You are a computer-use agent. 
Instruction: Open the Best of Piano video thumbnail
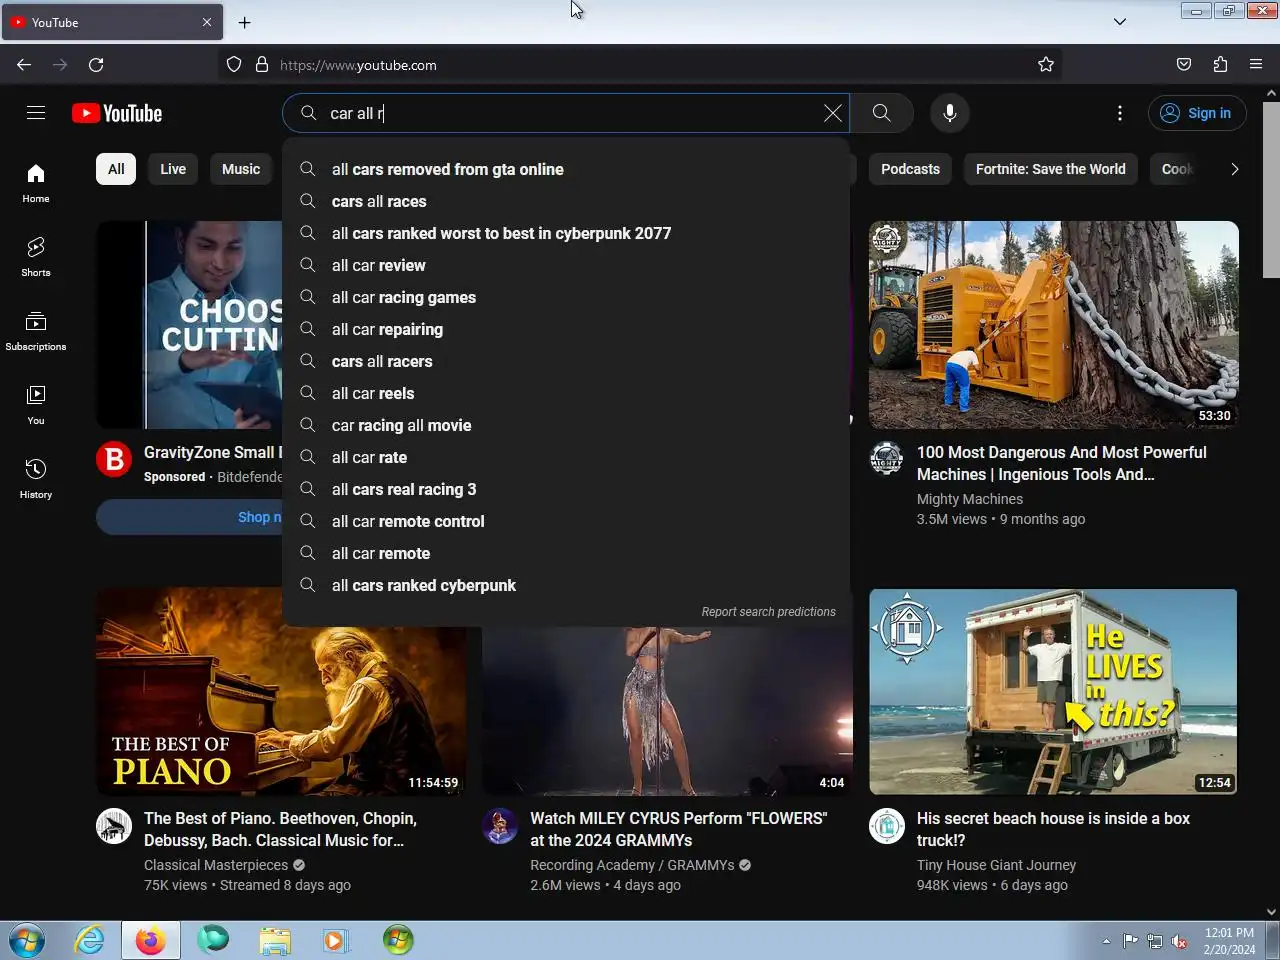(x=281, y=692)
